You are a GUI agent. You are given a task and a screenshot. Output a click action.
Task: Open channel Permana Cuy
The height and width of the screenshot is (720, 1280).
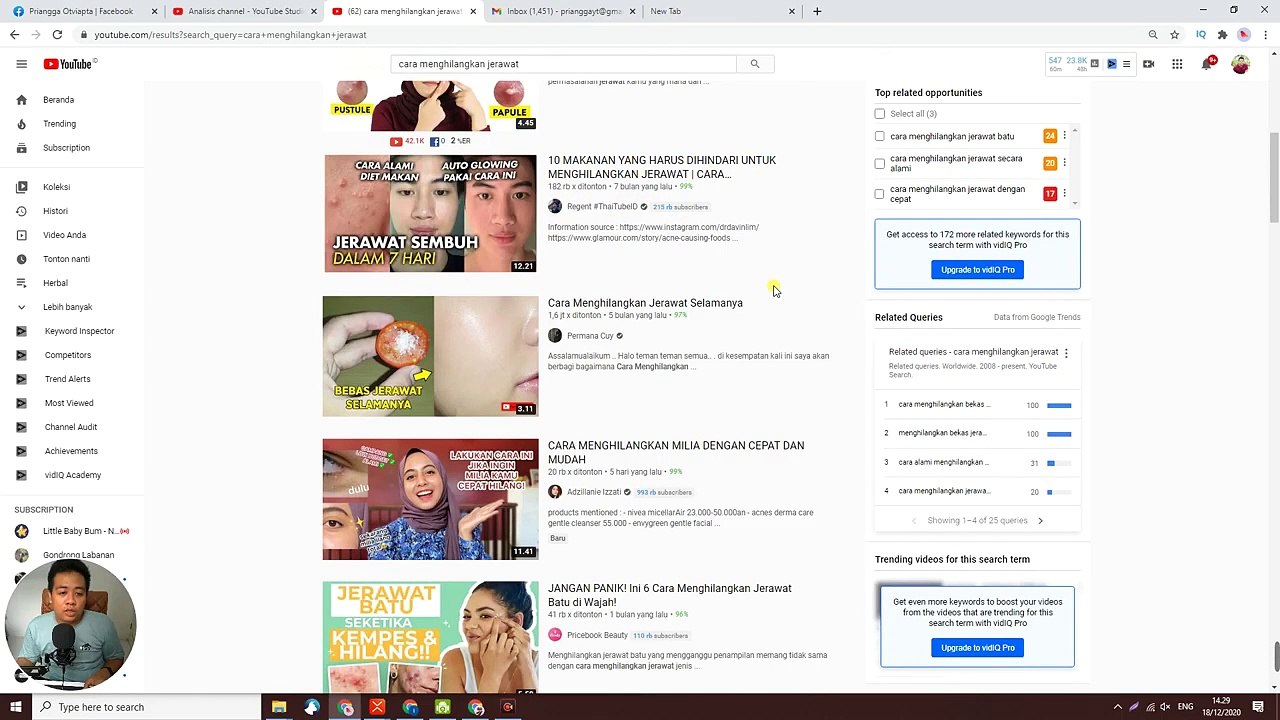coord(590,336)
